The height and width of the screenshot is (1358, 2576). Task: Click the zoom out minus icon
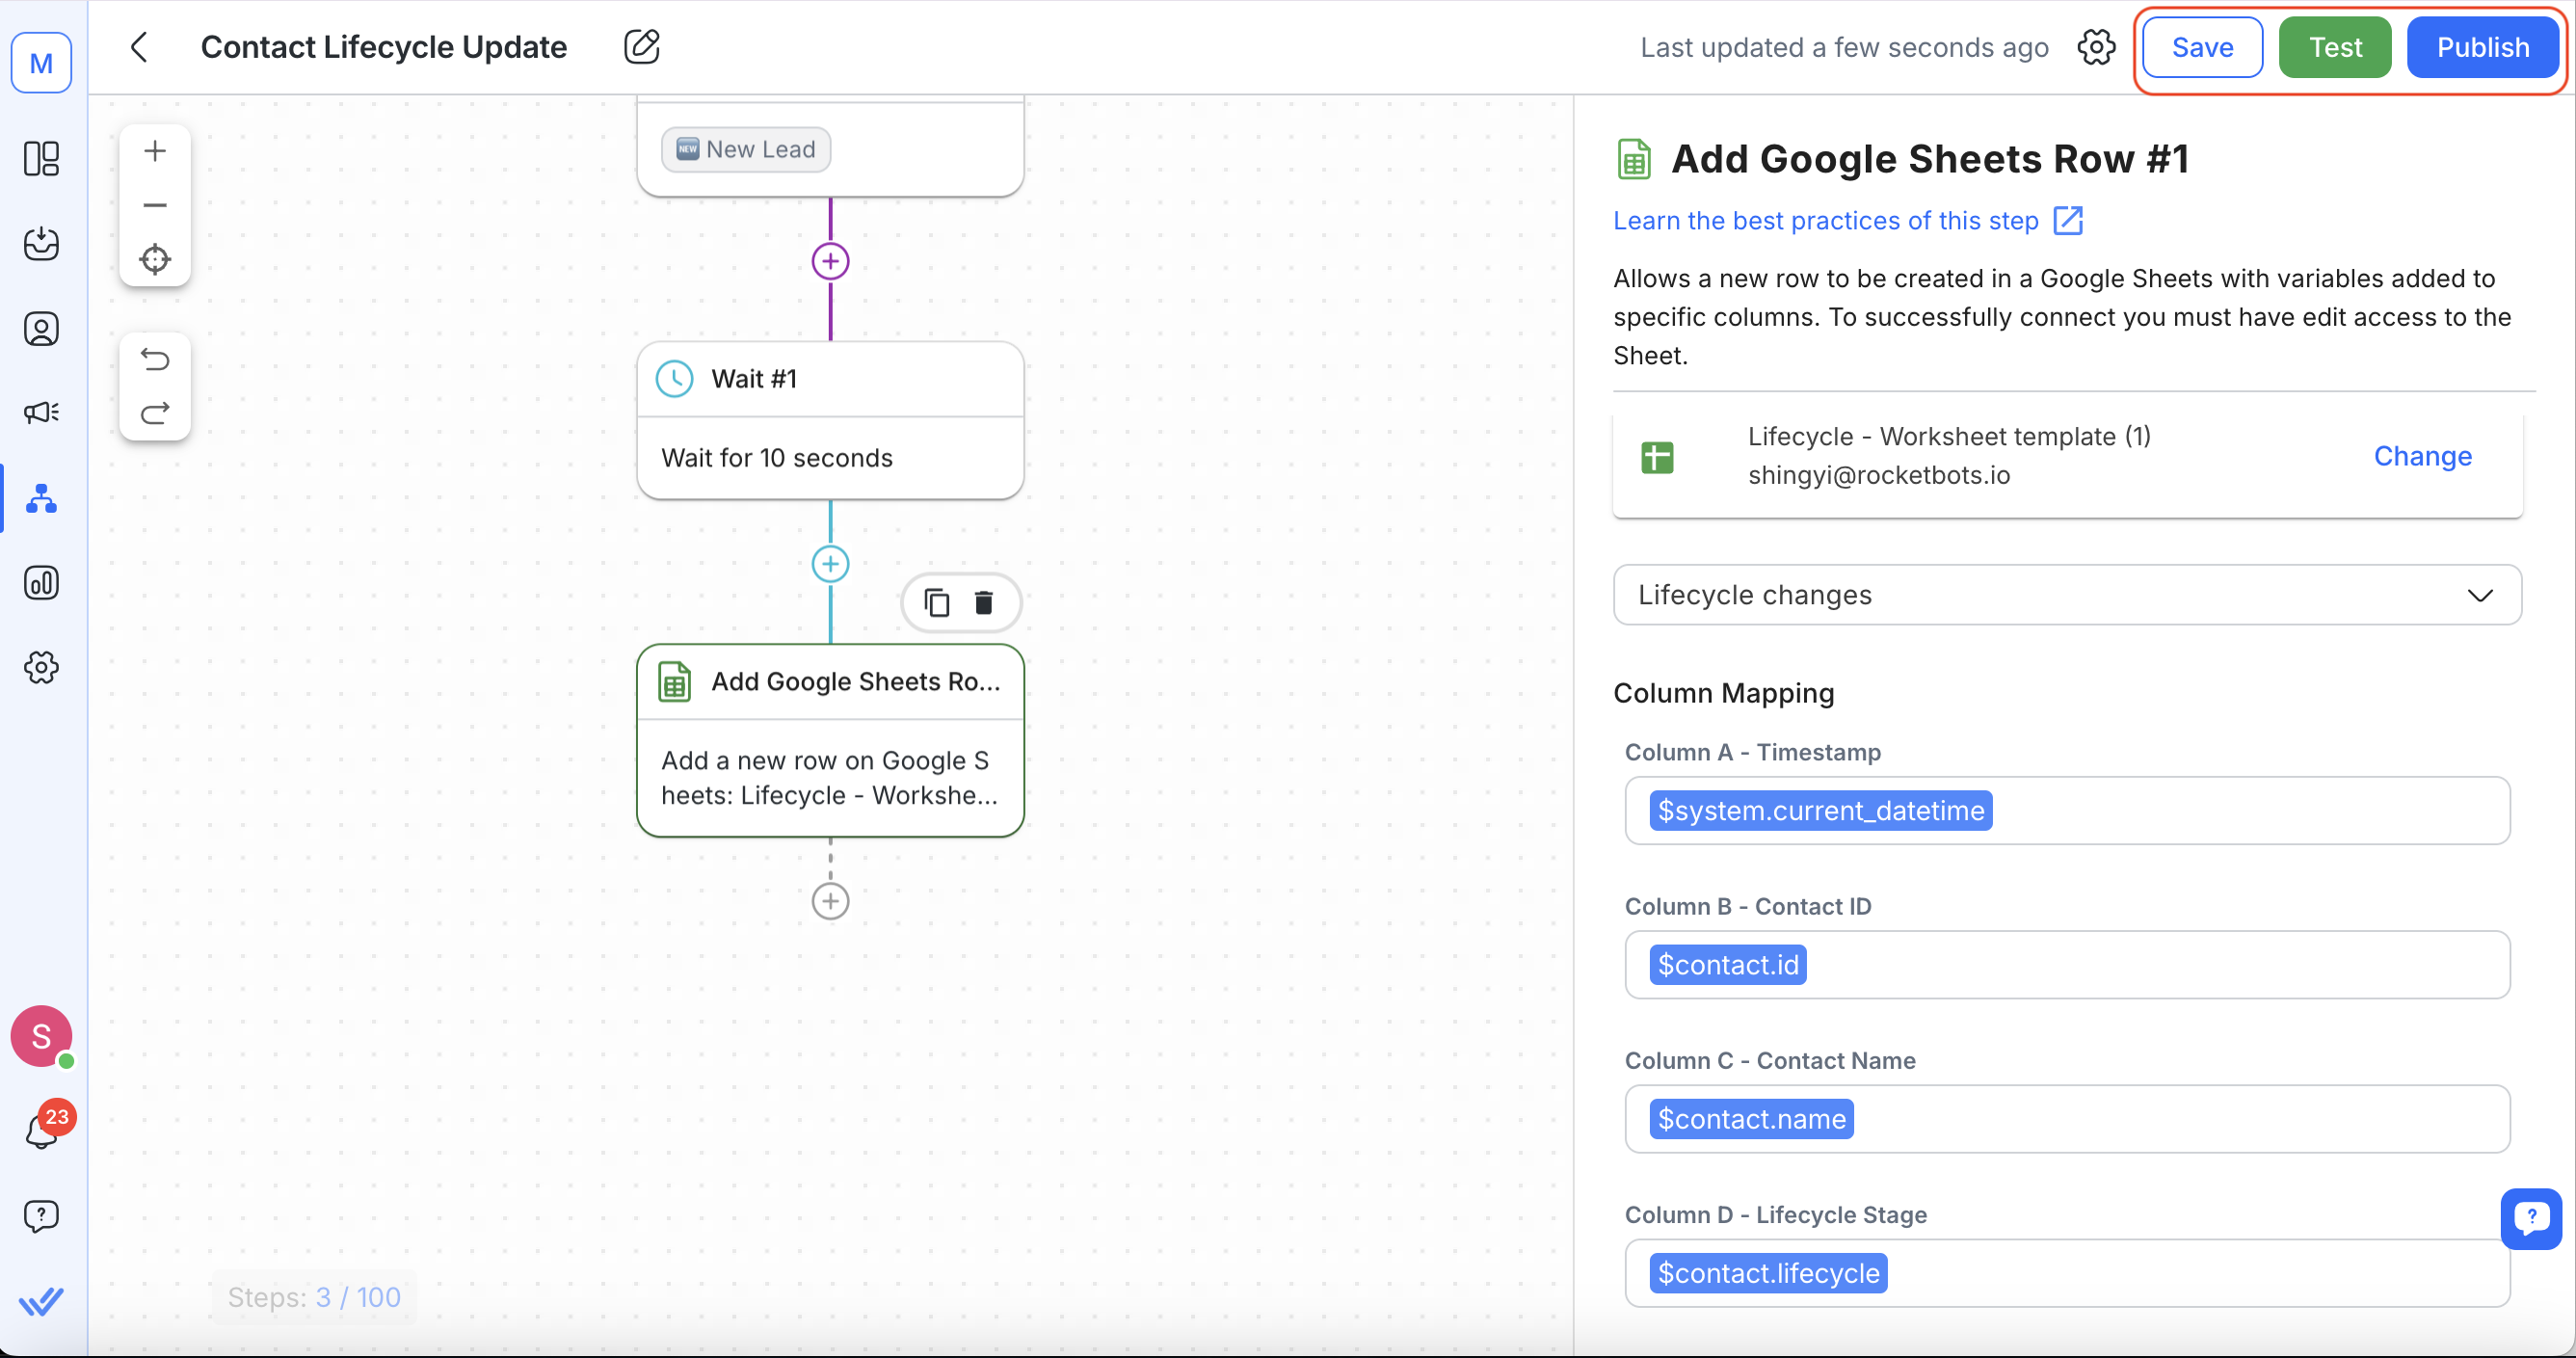tap(155, 205)
